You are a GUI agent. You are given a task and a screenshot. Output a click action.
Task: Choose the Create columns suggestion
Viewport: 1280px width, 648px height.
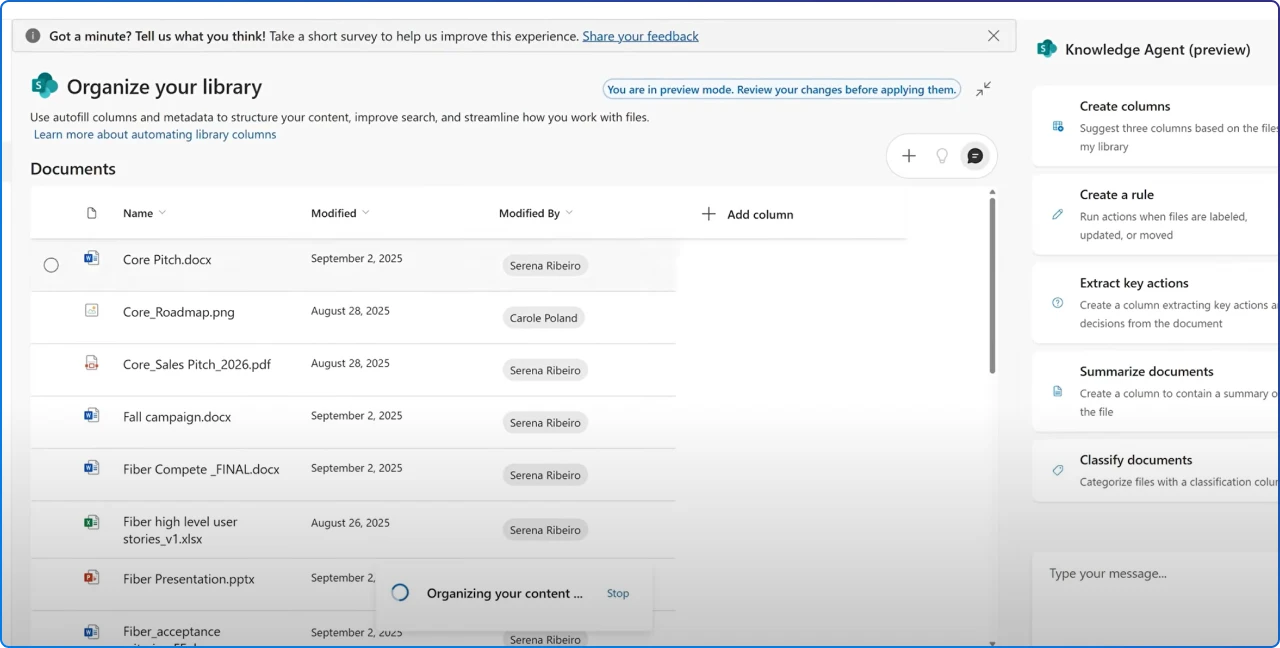pos(1156,125)
